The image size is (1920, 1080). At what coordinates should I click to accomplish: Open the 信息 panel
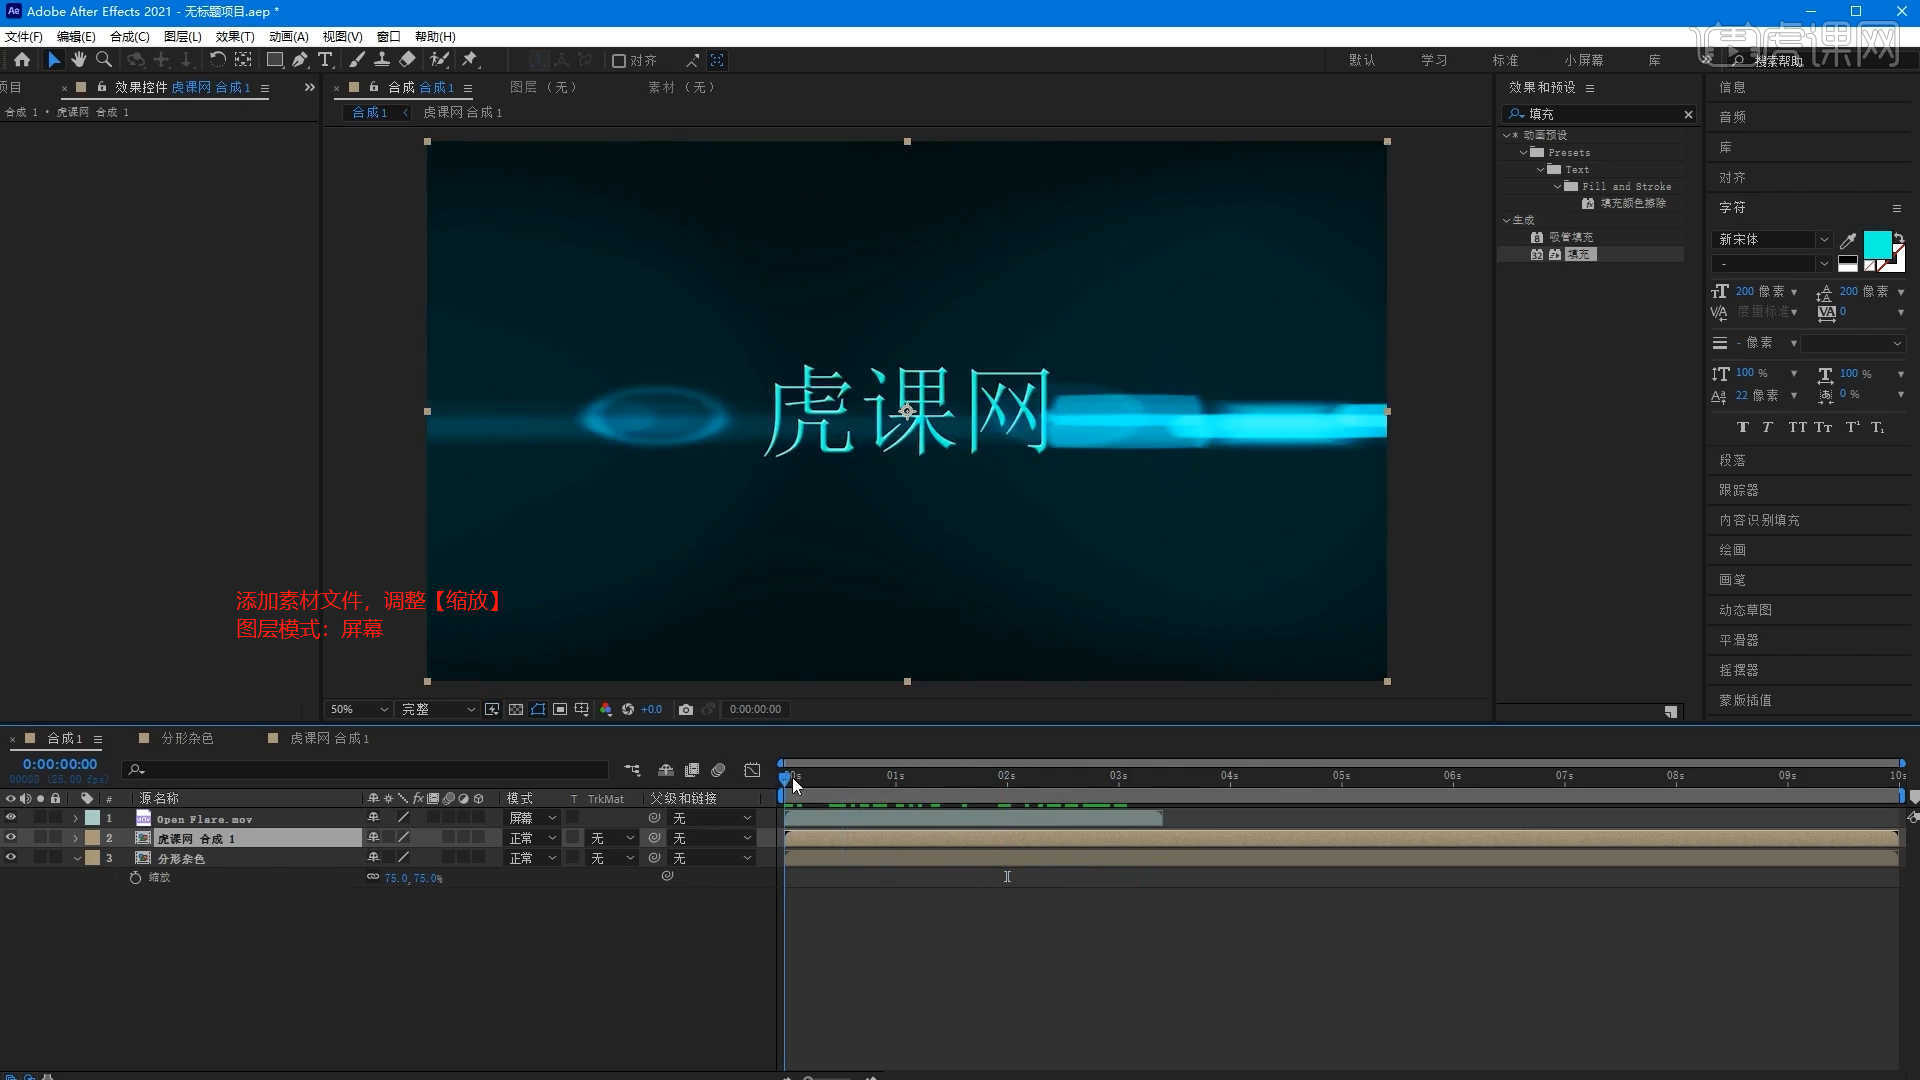tap(1733, 87)
